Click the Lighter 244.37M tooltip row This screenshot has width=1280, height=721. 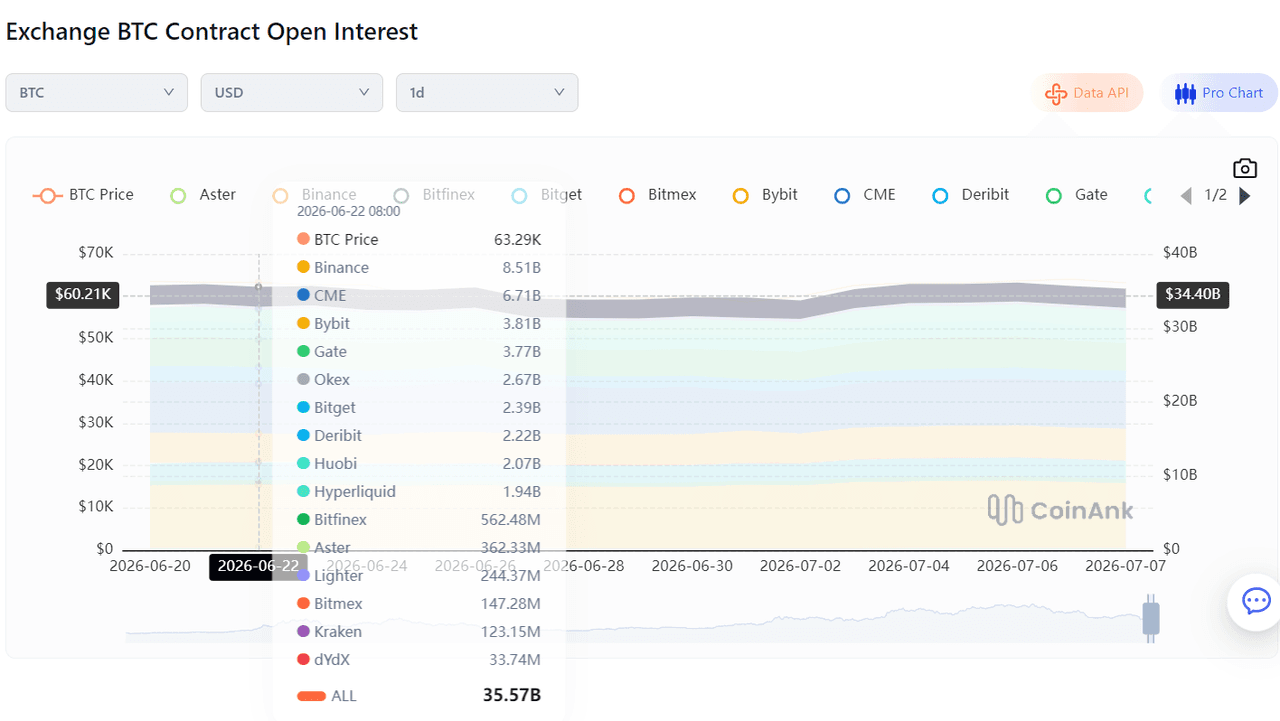419,576
